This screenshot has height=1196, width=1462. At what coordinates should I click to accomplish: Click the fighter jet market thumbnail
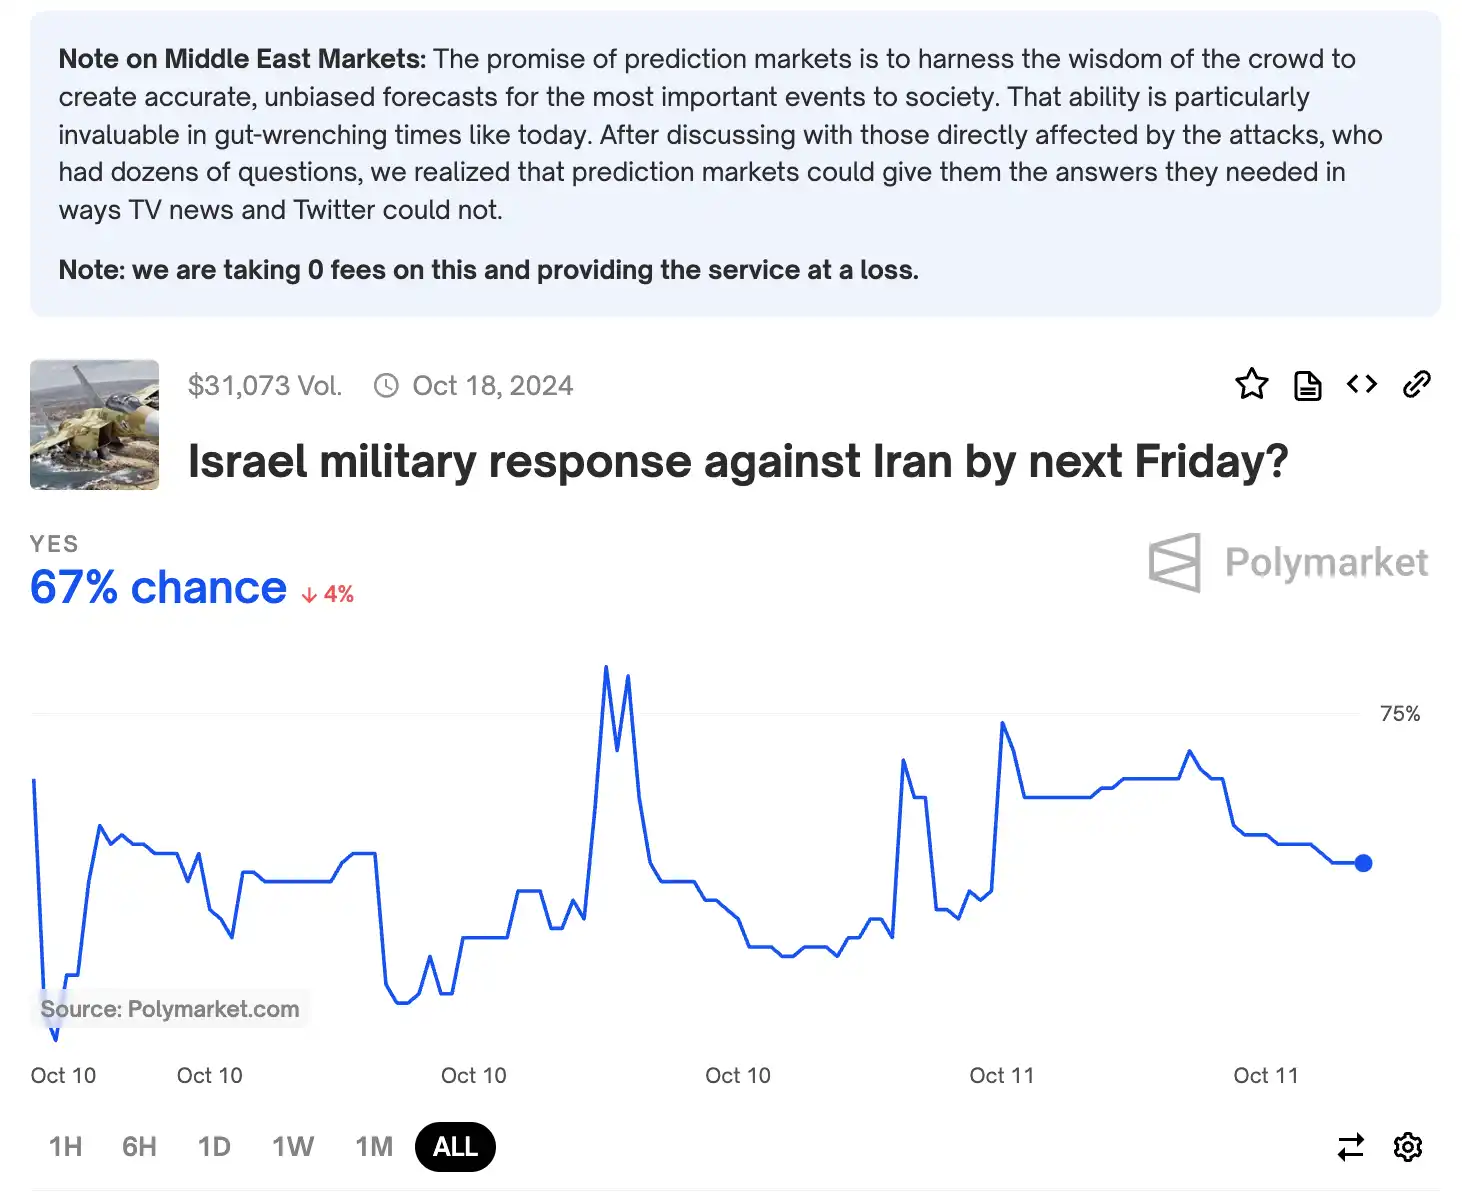[94, 424]
